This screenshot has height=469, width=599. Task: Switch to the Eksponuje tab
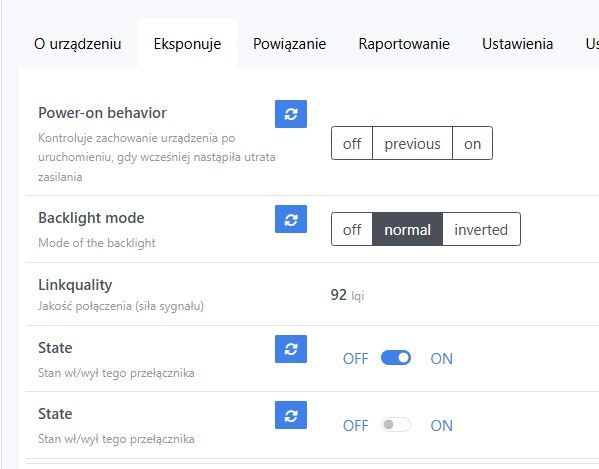187,44
